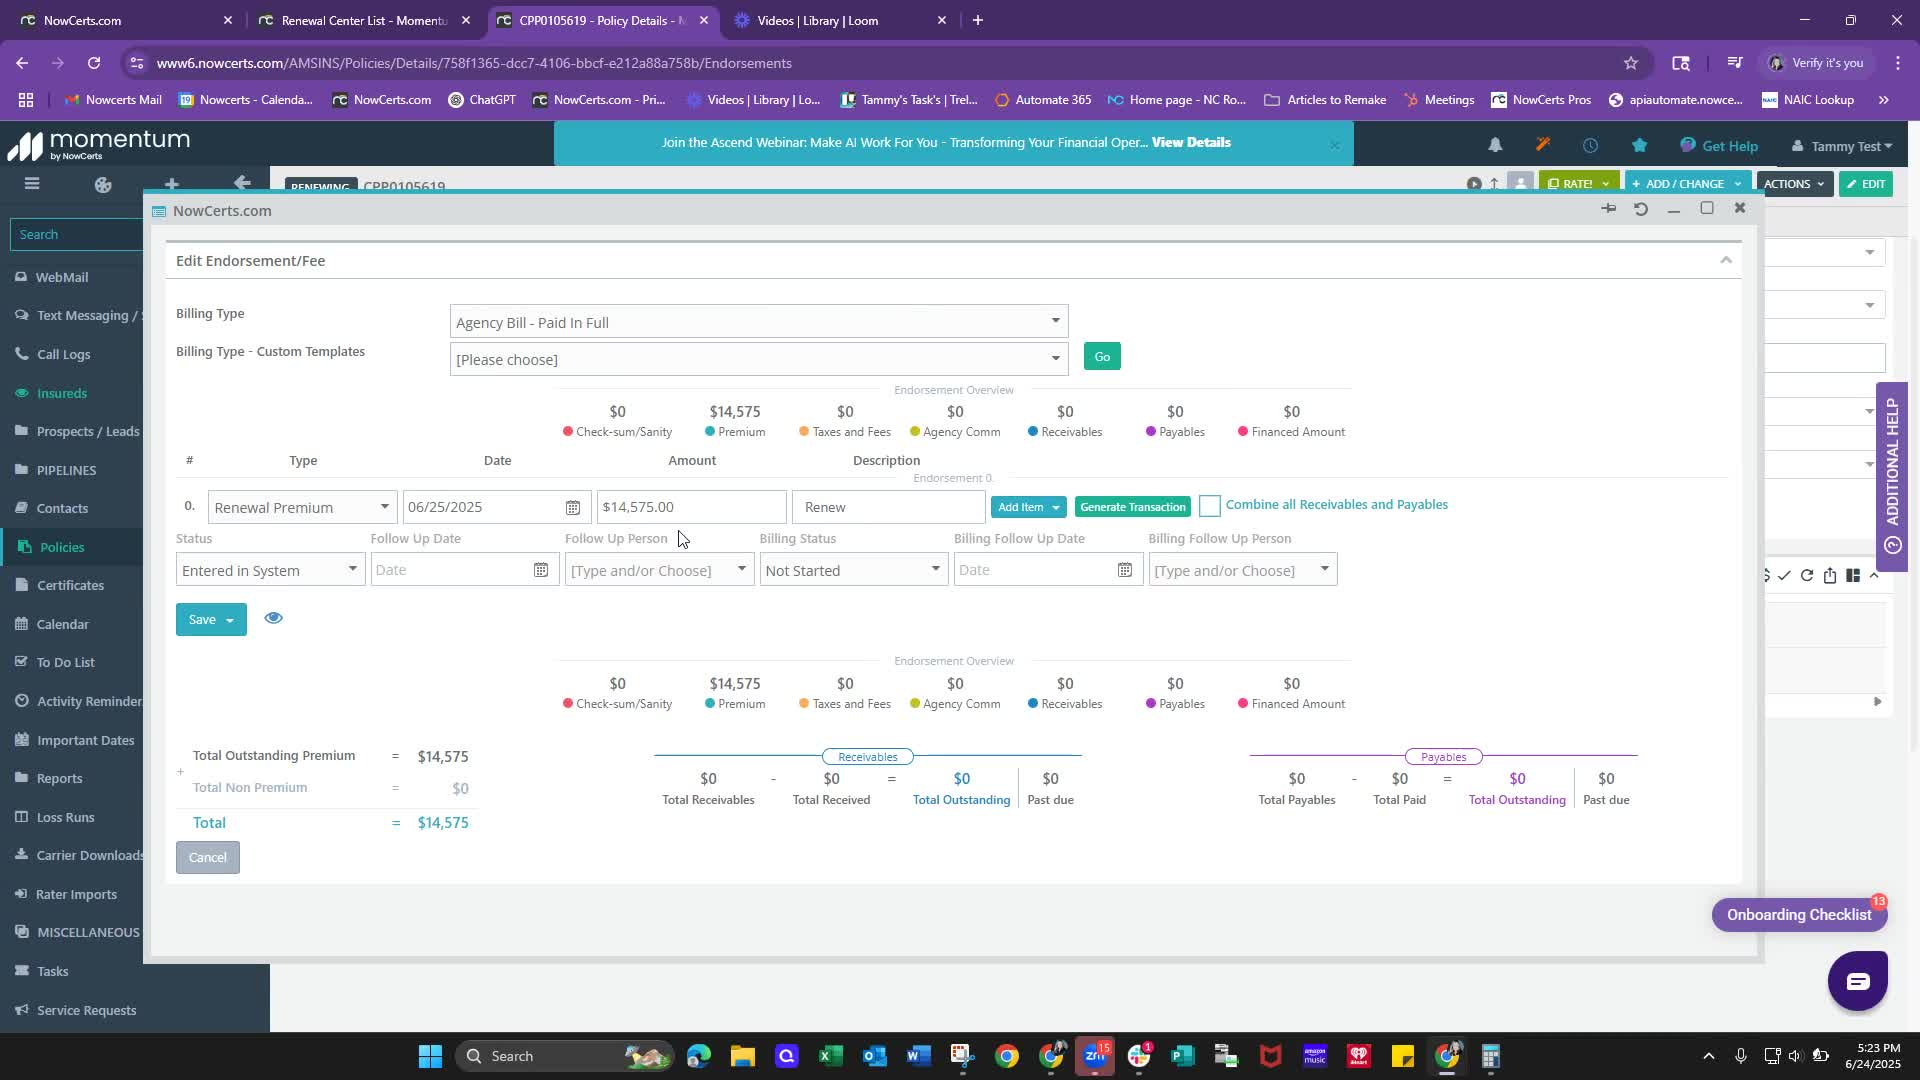Click the refresh icon in the dialog header
Viewport: 1920px width, 1080px height.
tap(1641, 209)
